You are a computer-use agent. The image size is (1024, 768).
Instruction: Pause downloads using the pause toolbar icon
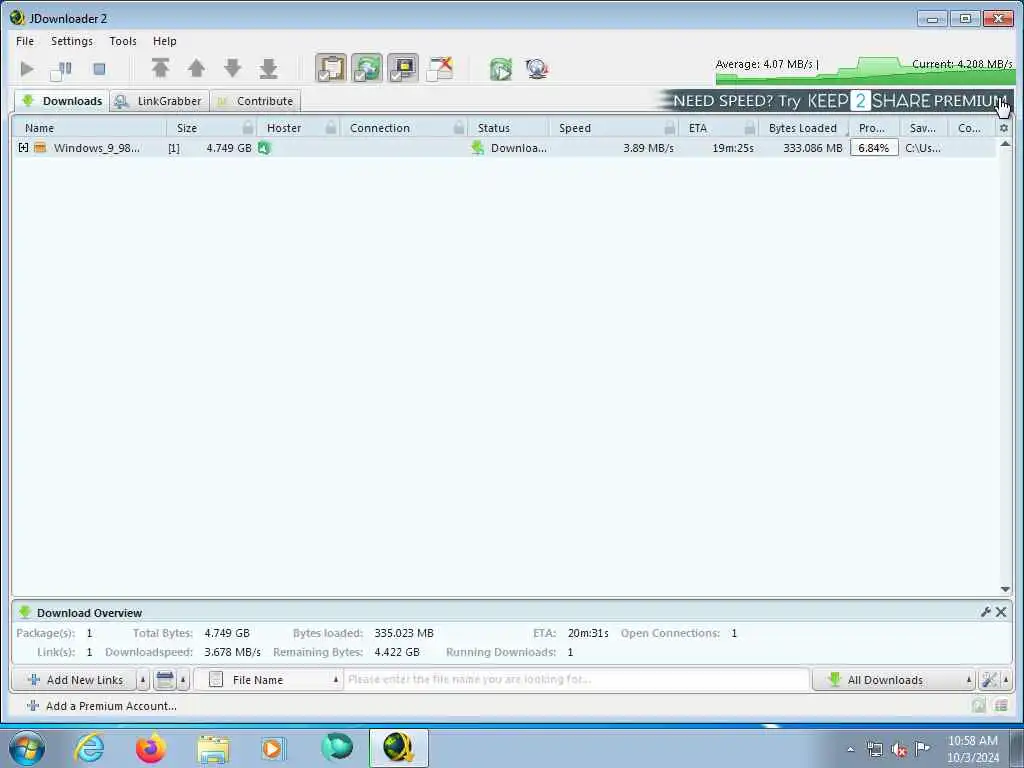61,69
